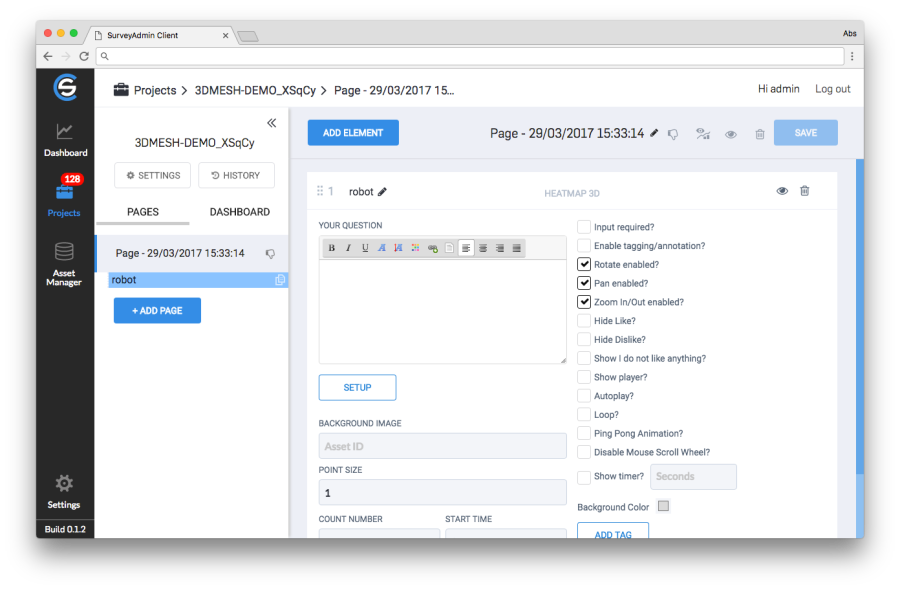Uncheck Rotate enabled?
Image resolution: width=900 pixels, height=590 pixels.
(584, 264)
